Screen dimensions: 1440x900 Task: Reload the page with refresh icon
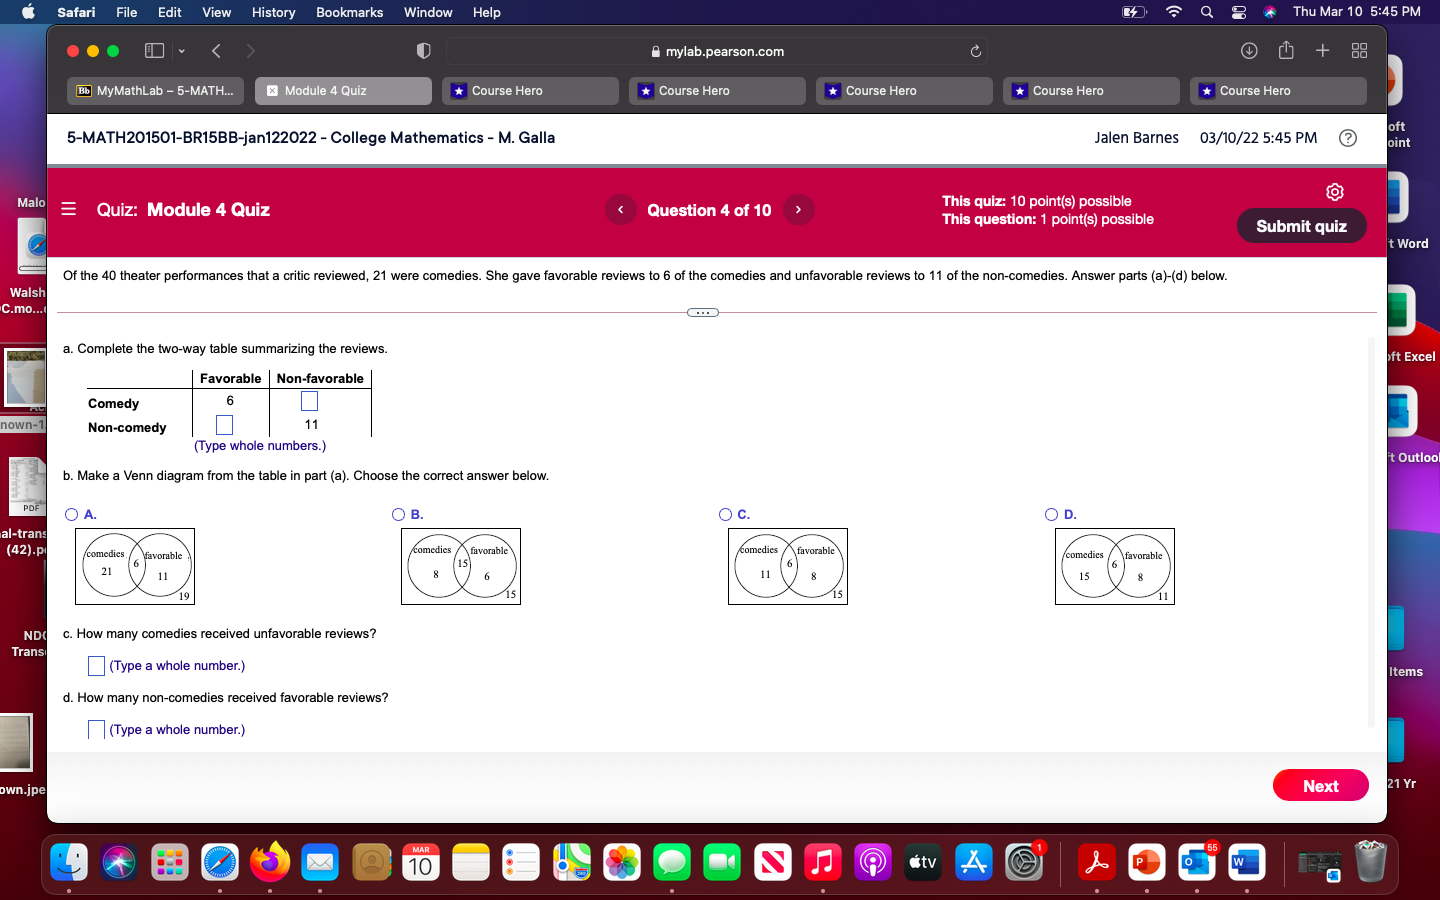point(975,51)
